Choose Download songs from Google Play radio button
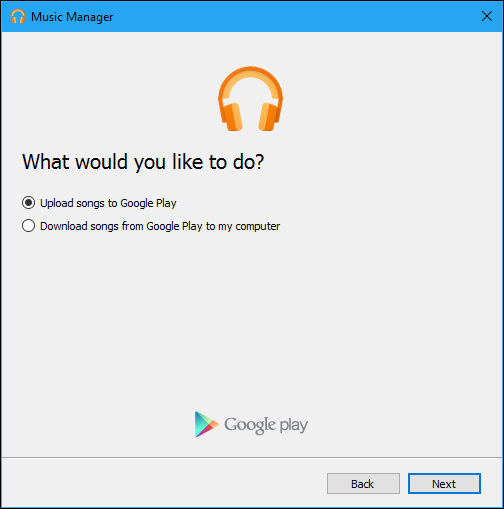The width and height of the screenshot is (504, 509). click(28, 226)
